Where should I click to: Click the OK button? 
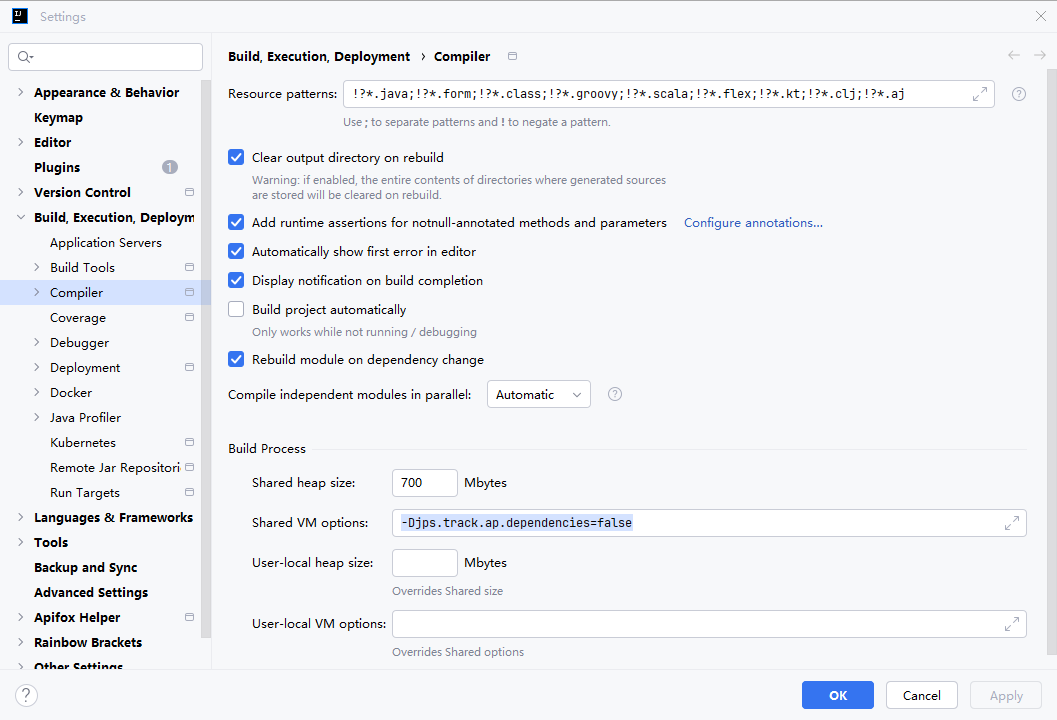pyautogui.click(x=838, y=695)
